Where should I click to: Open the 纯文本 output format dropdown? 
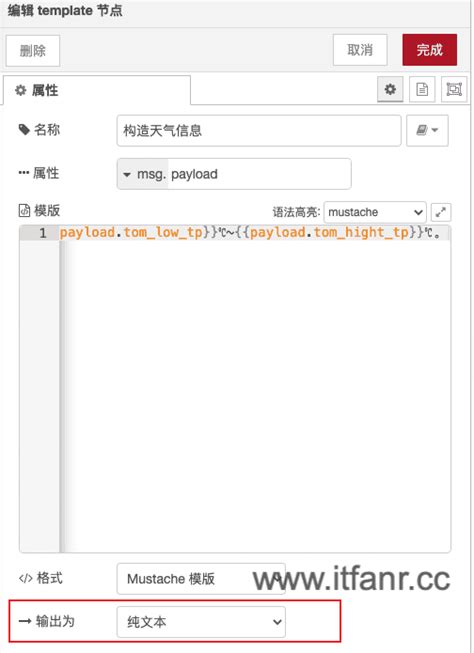pyautogui.click(x=201, y=622)
